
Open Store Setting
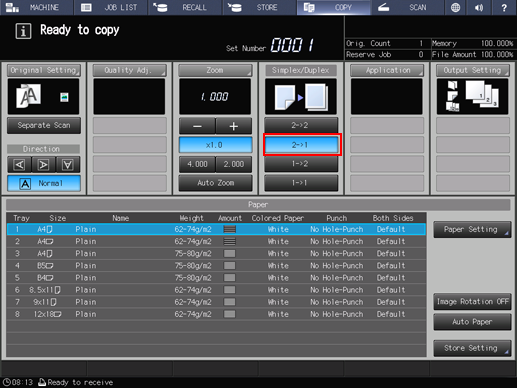[472, 348]
